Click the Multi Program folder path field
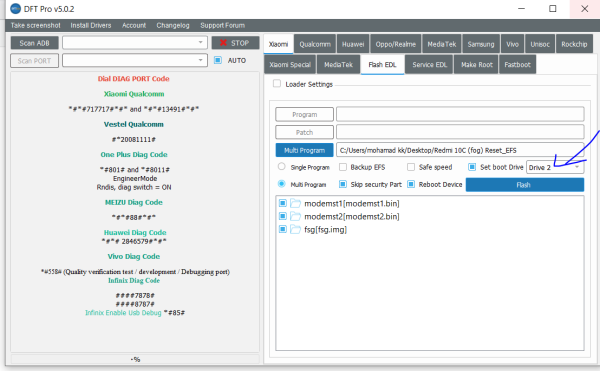Image resolution: width=600 pixels, height=371 pixels. (460, 150)
